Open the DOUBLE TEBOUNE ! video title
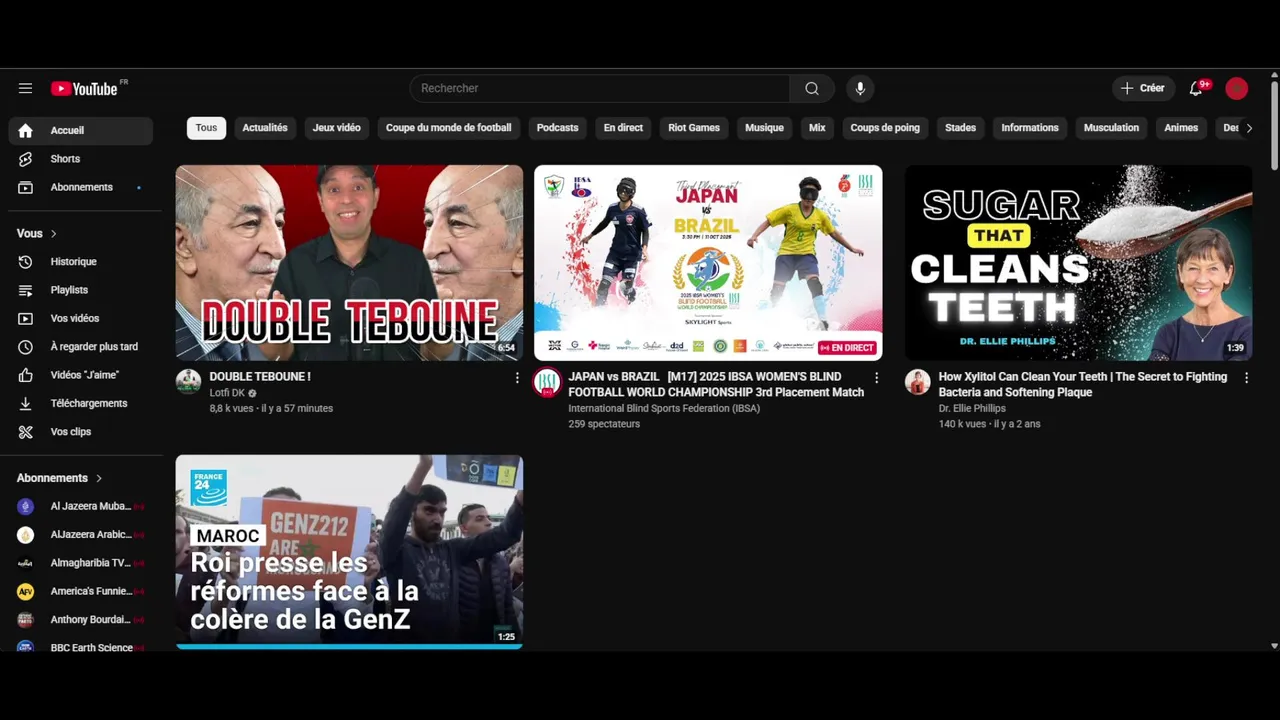 click(260, 377)
